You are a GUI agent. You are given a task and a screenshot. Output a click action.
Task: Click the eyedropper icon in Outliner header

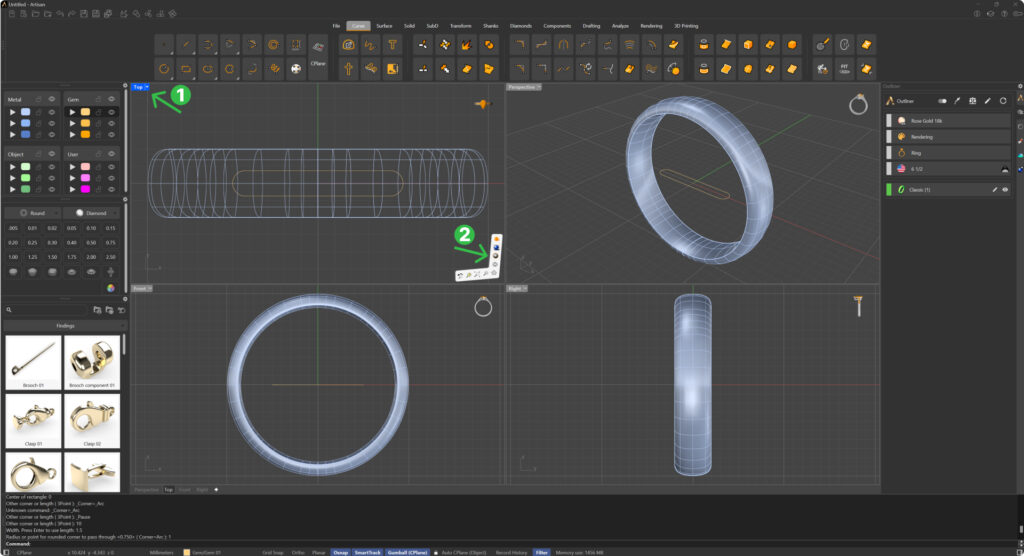[x=957, y=101]
